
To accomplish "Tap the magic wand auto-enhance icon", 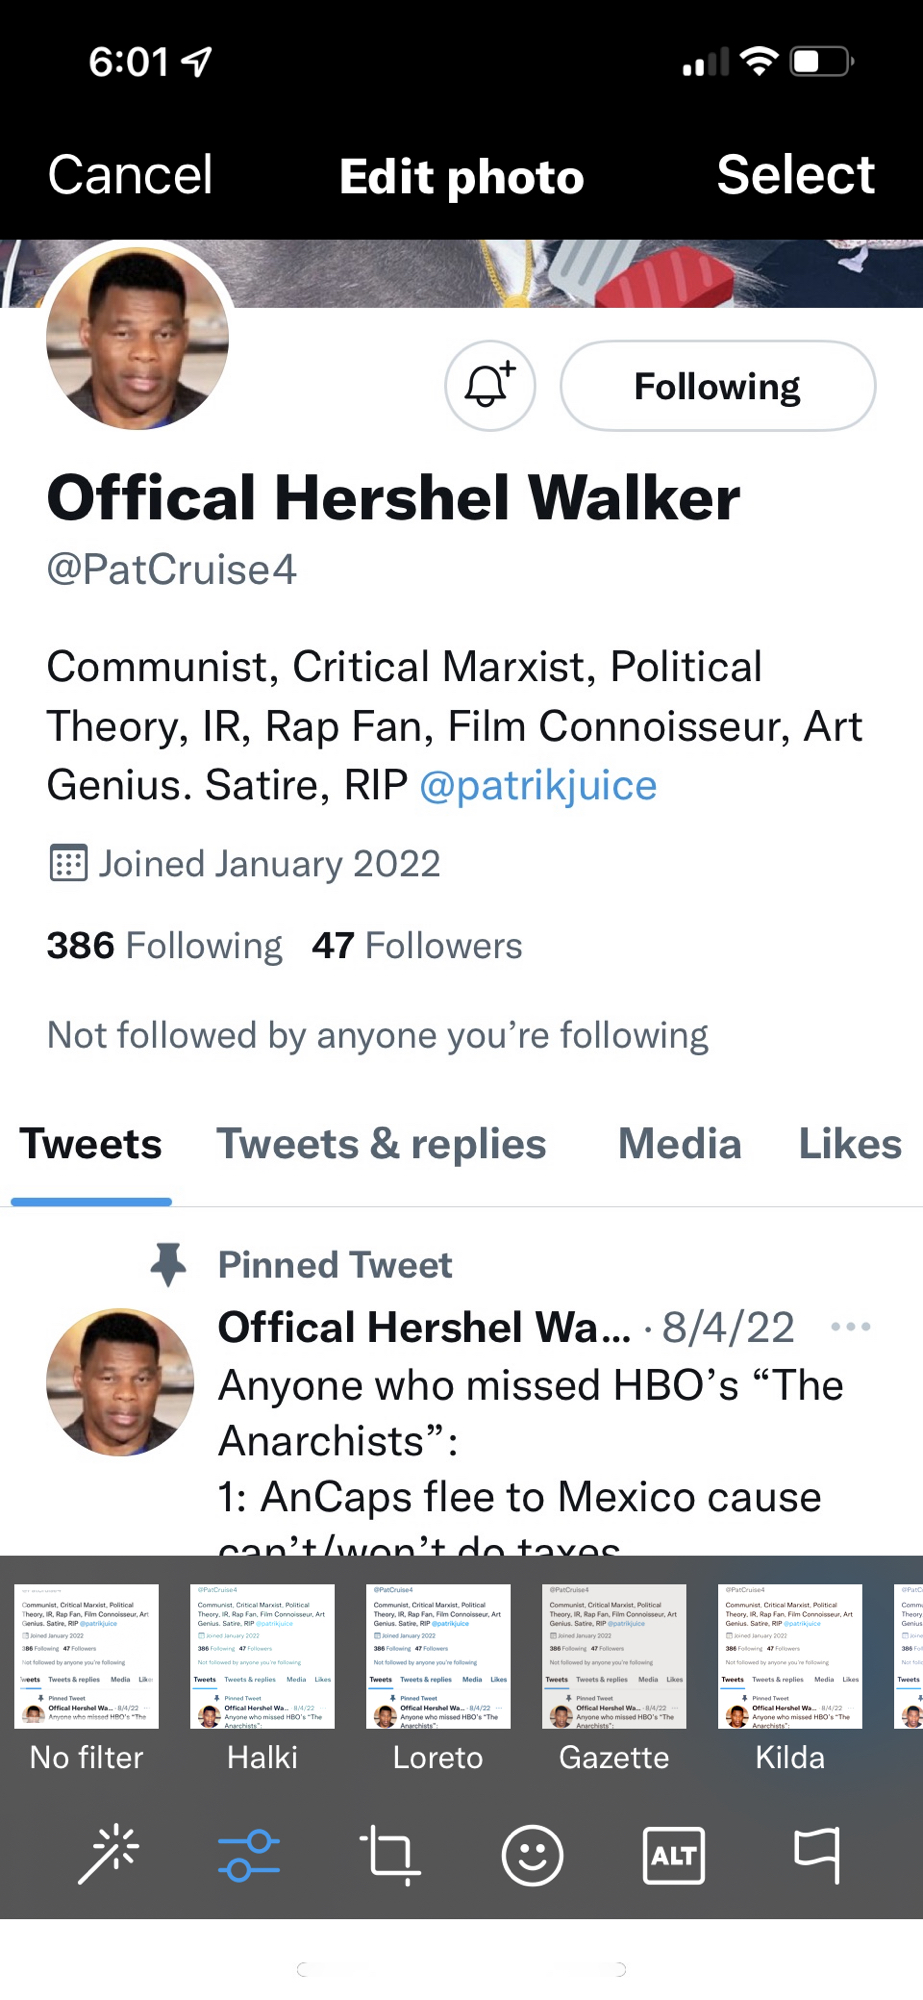I will pyautogui.click(x=109, y=1855).
